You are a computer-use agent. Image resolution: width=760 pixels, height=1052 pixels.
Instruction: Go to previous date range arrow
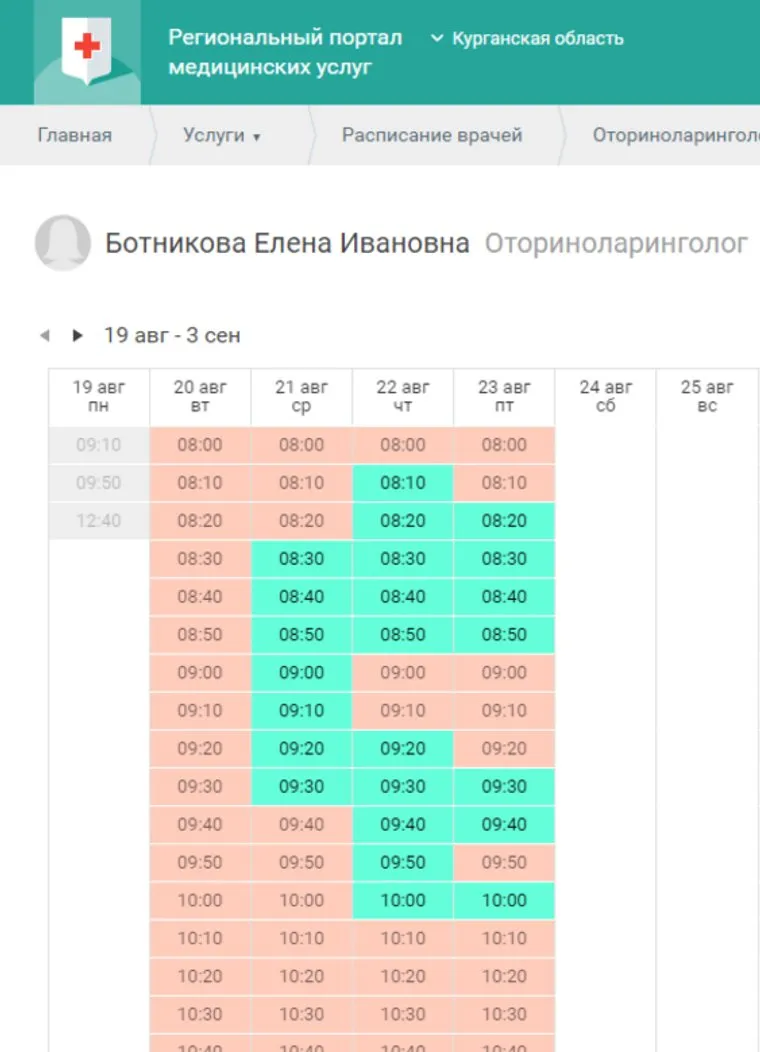coord(44,336)
